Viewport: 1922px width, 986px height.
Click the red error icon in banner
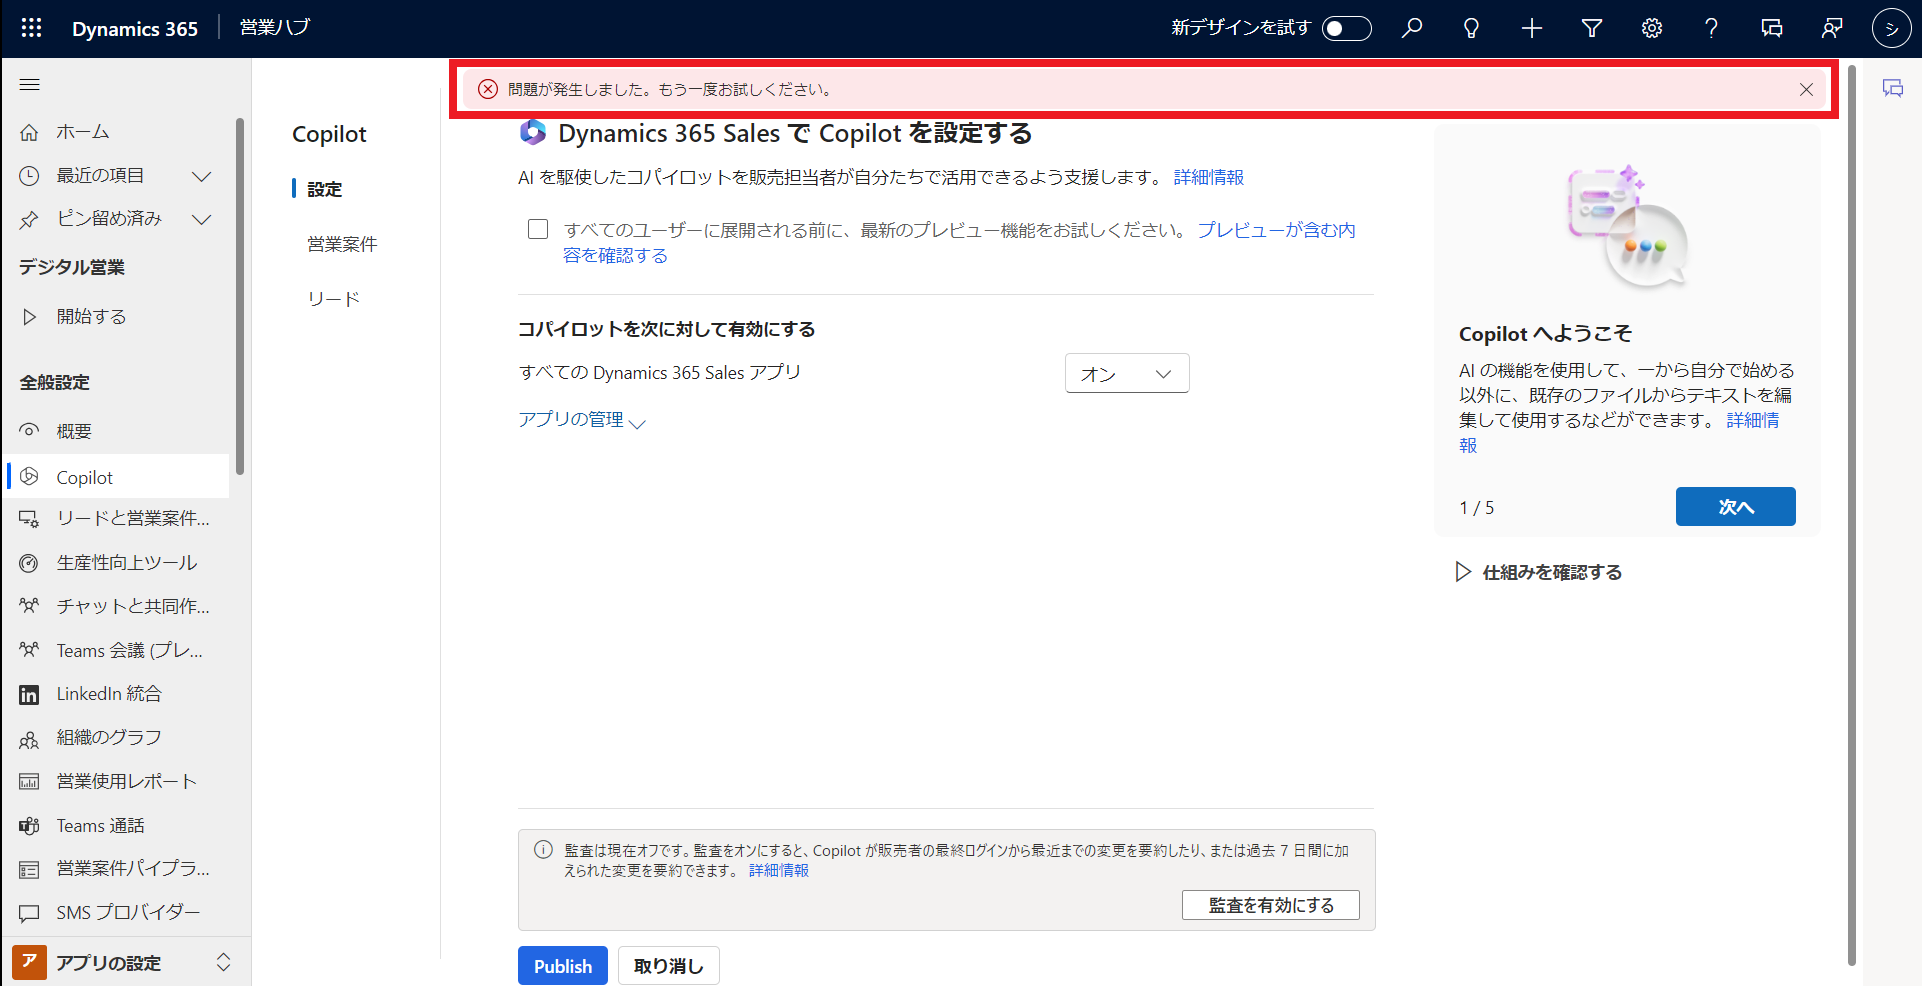[x=488, y=89]
